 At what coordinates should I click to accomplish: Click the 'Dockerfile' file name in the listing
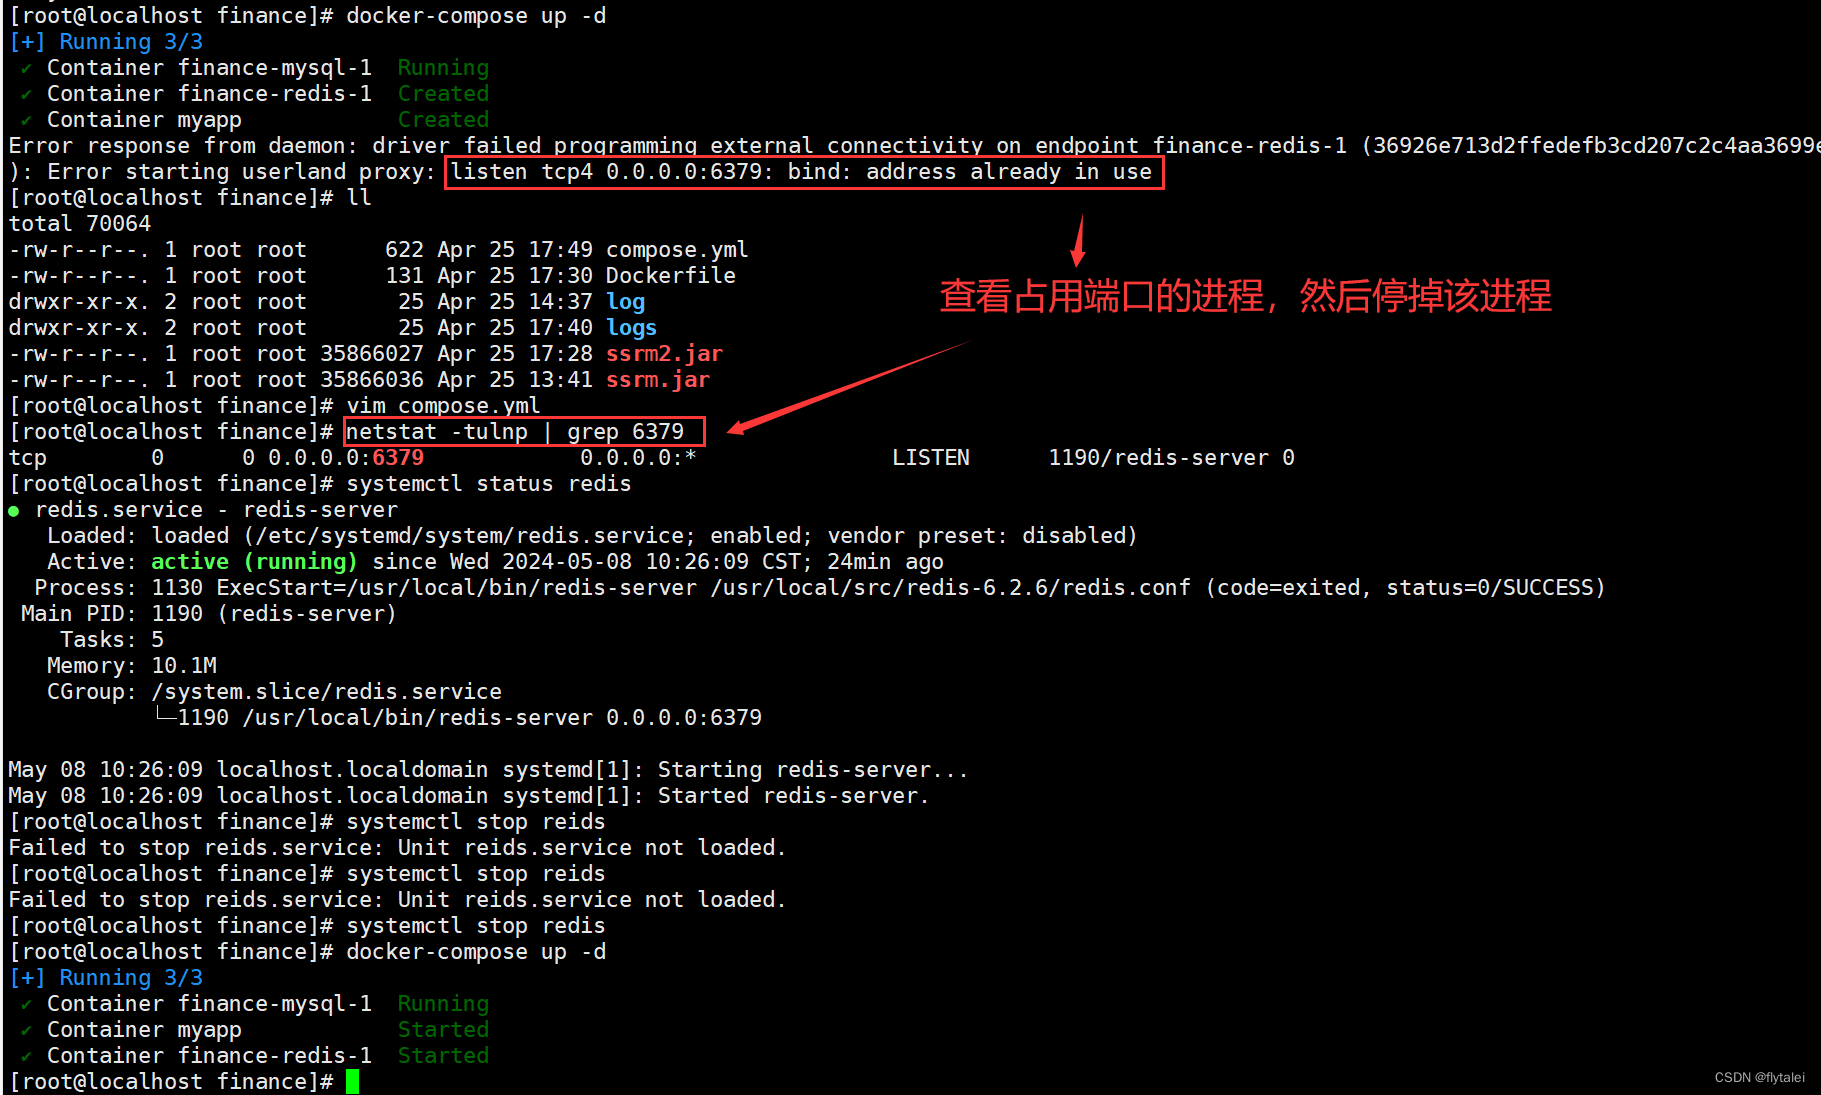(x=671, y=275)
